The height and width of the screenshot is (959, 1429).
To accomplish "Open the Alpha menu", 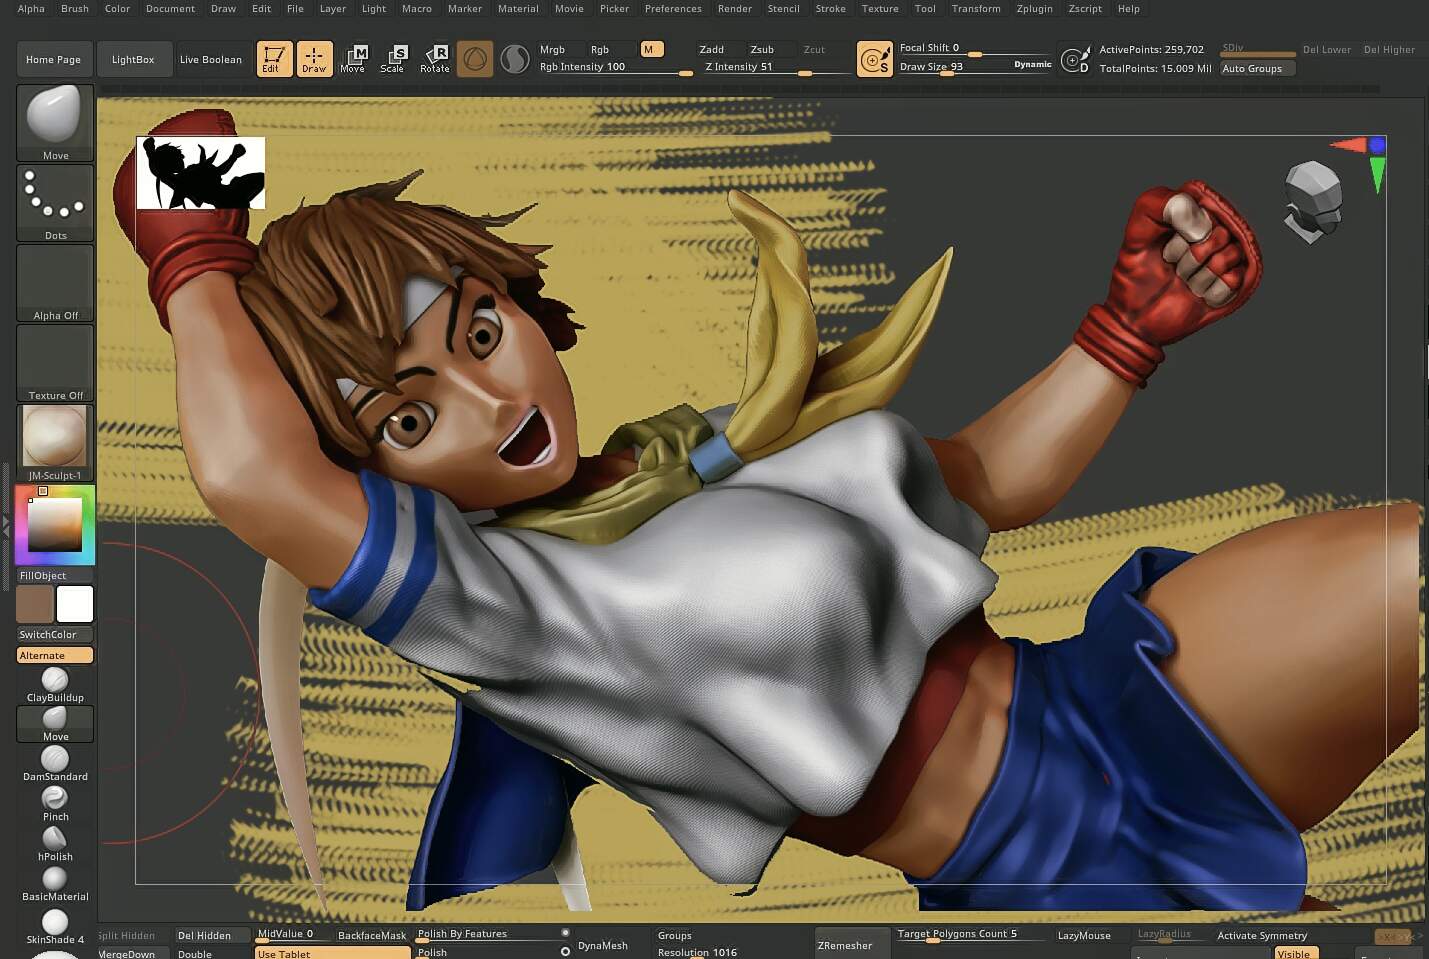I will point(31,9).
